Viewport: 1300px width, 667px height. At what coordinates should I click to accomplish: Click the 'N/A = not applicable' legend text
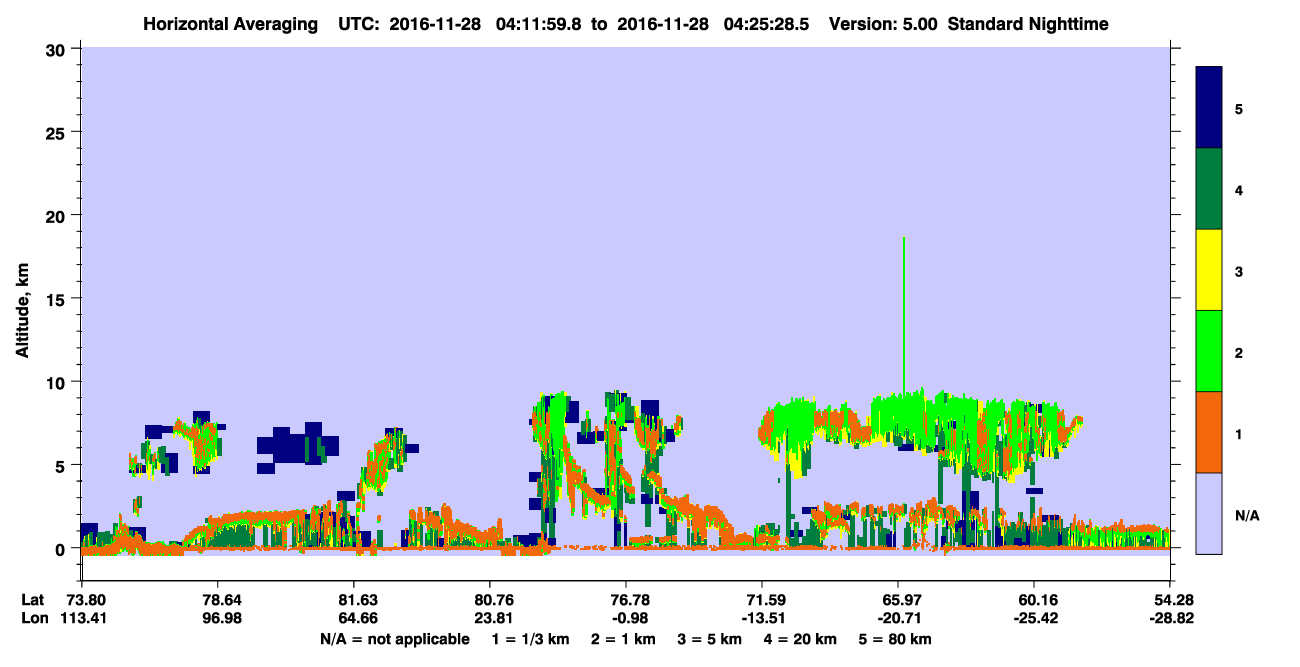(394, 639)
